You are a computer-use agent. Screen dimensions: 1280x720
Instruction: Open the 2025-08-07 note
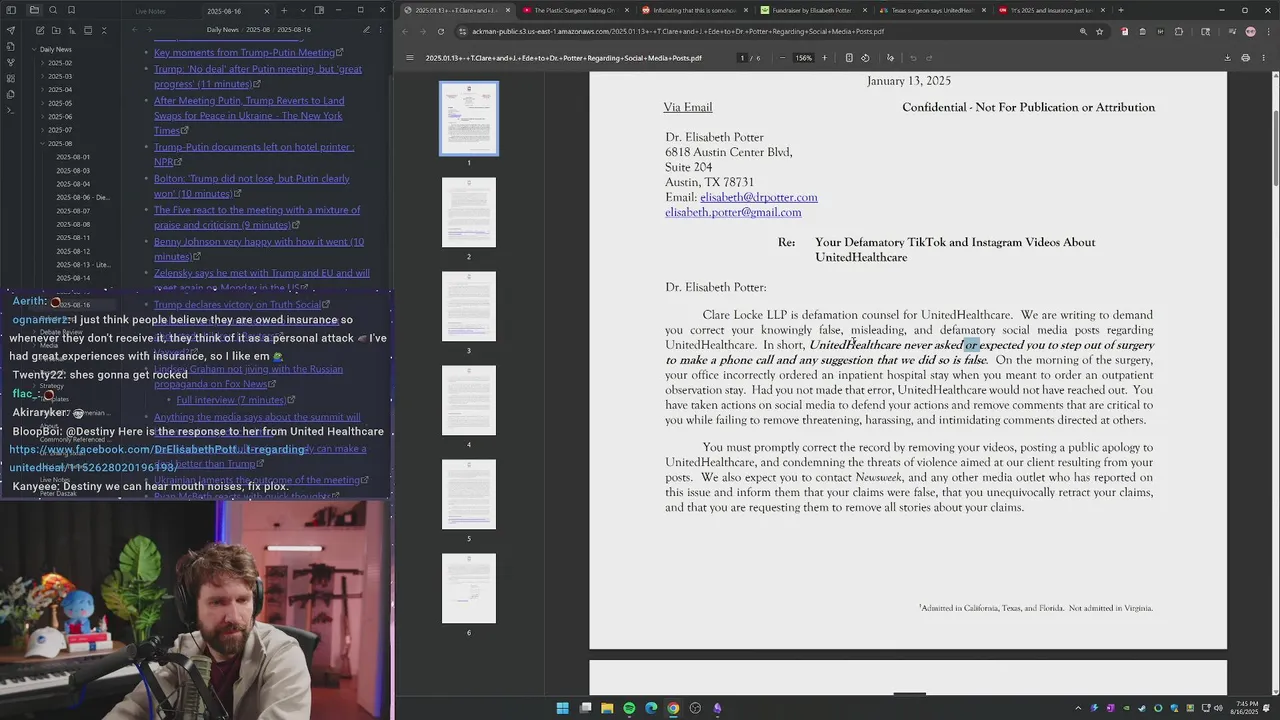(73, 211)
